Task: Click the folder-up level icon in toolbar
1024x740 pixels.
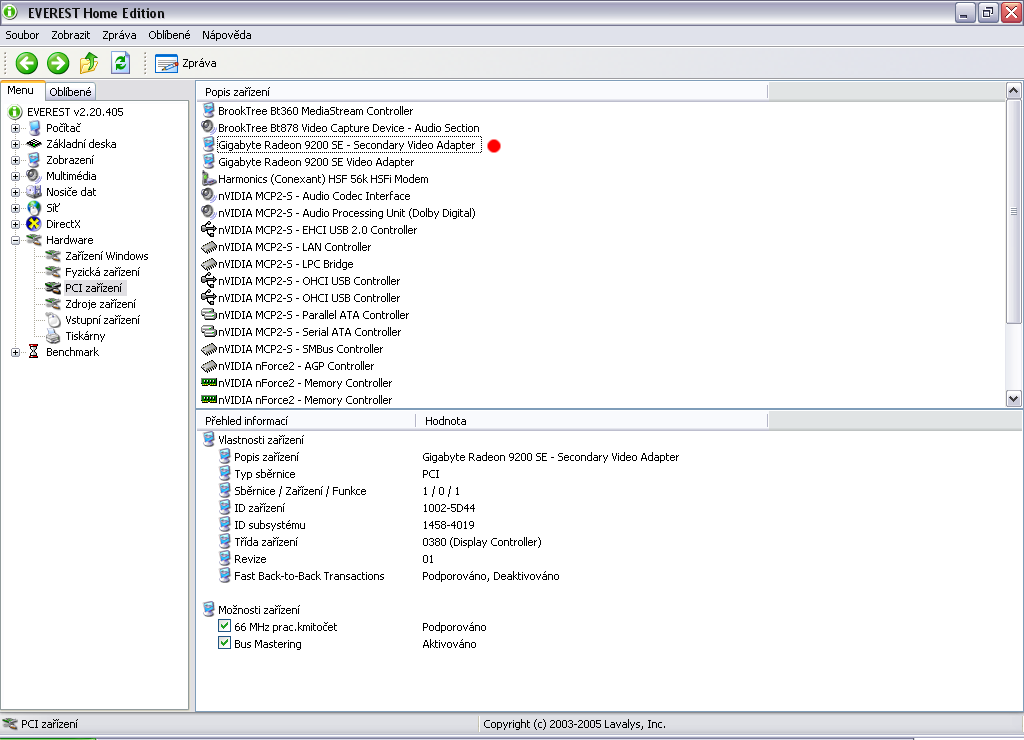Action: pyautogui.click(x=89, y=63)
